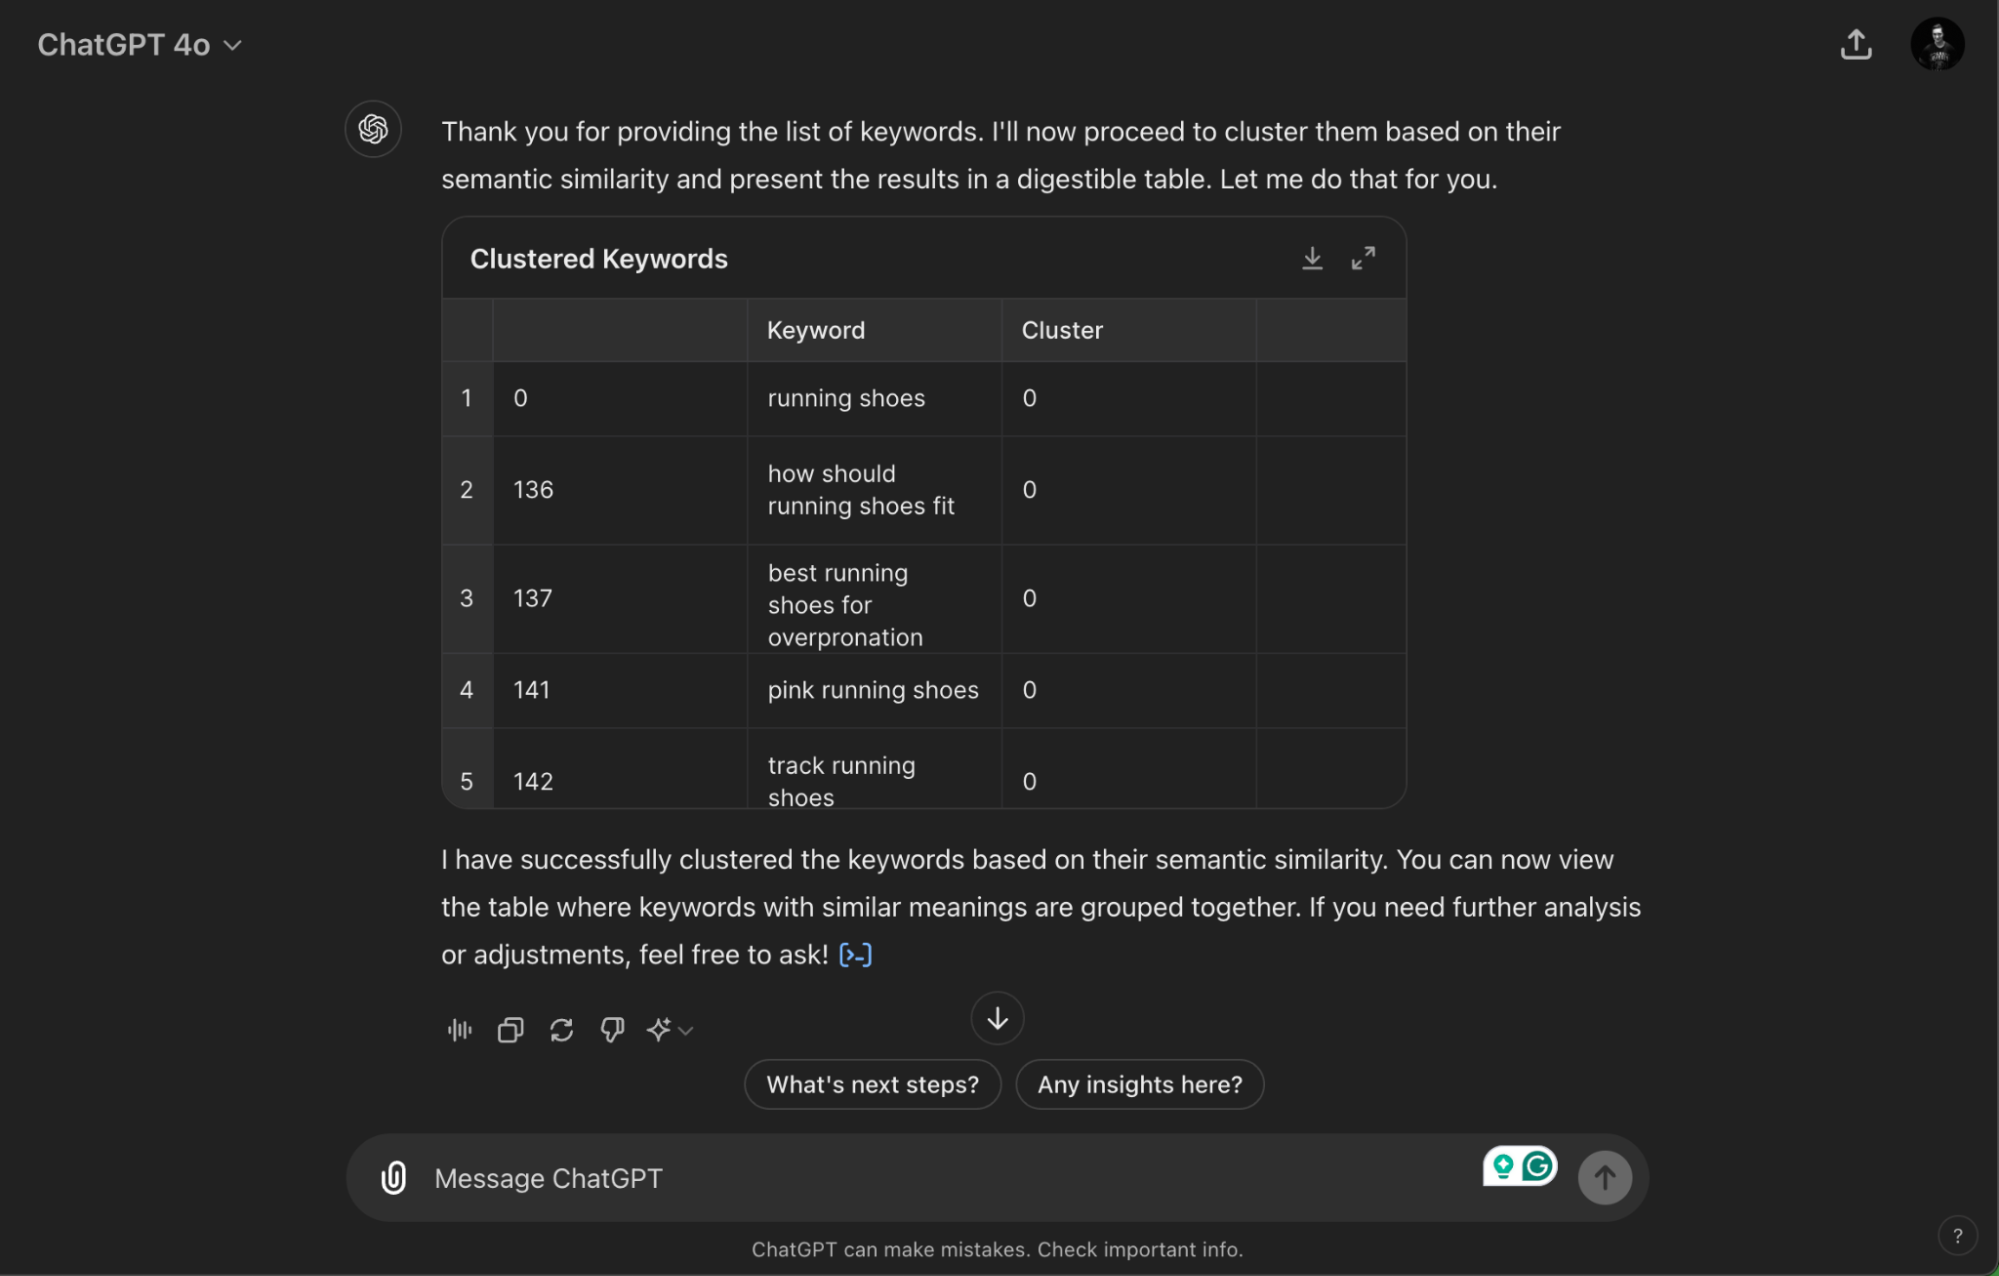Open Grammarly writing suggestions

point(1536,1165)
